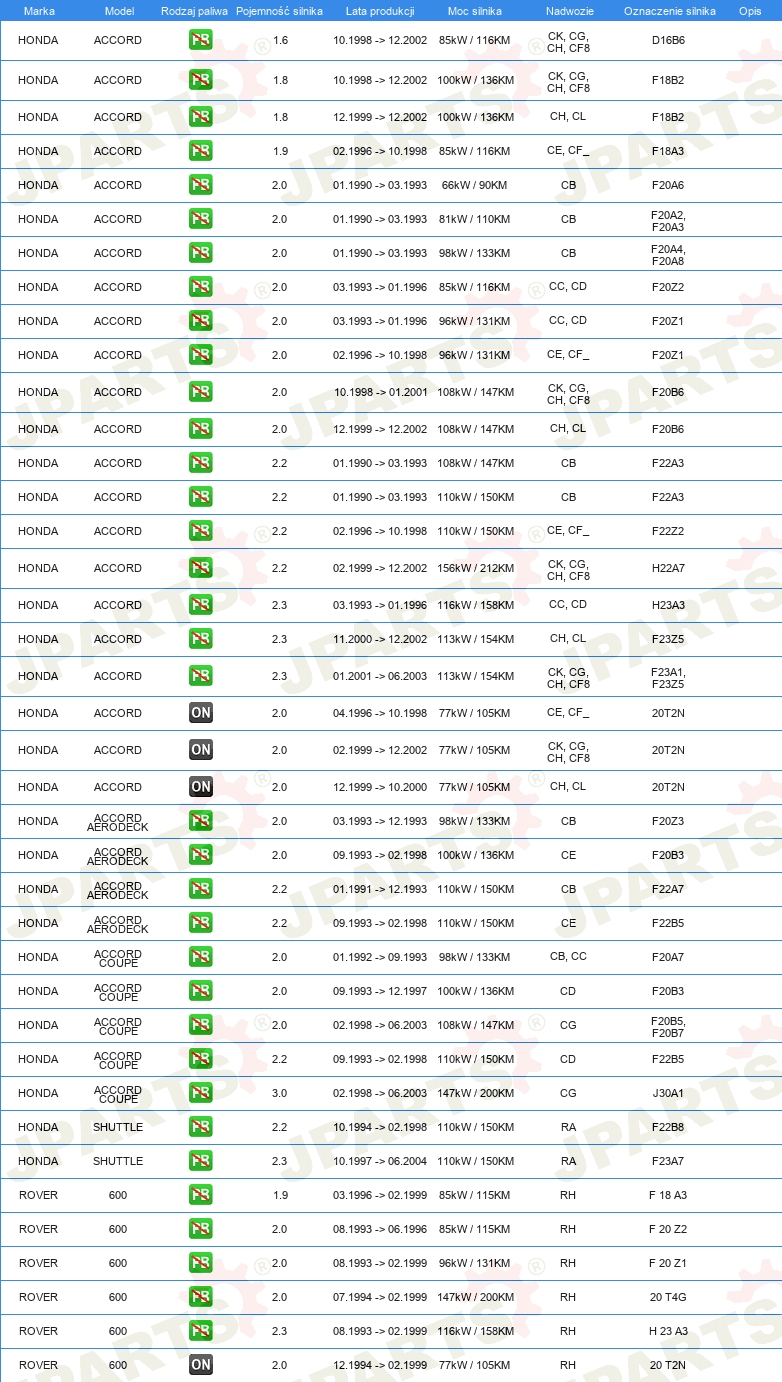Click the "Nadwozie" column header
This screenshot has height=1382, width=782.
click(569, 11)
